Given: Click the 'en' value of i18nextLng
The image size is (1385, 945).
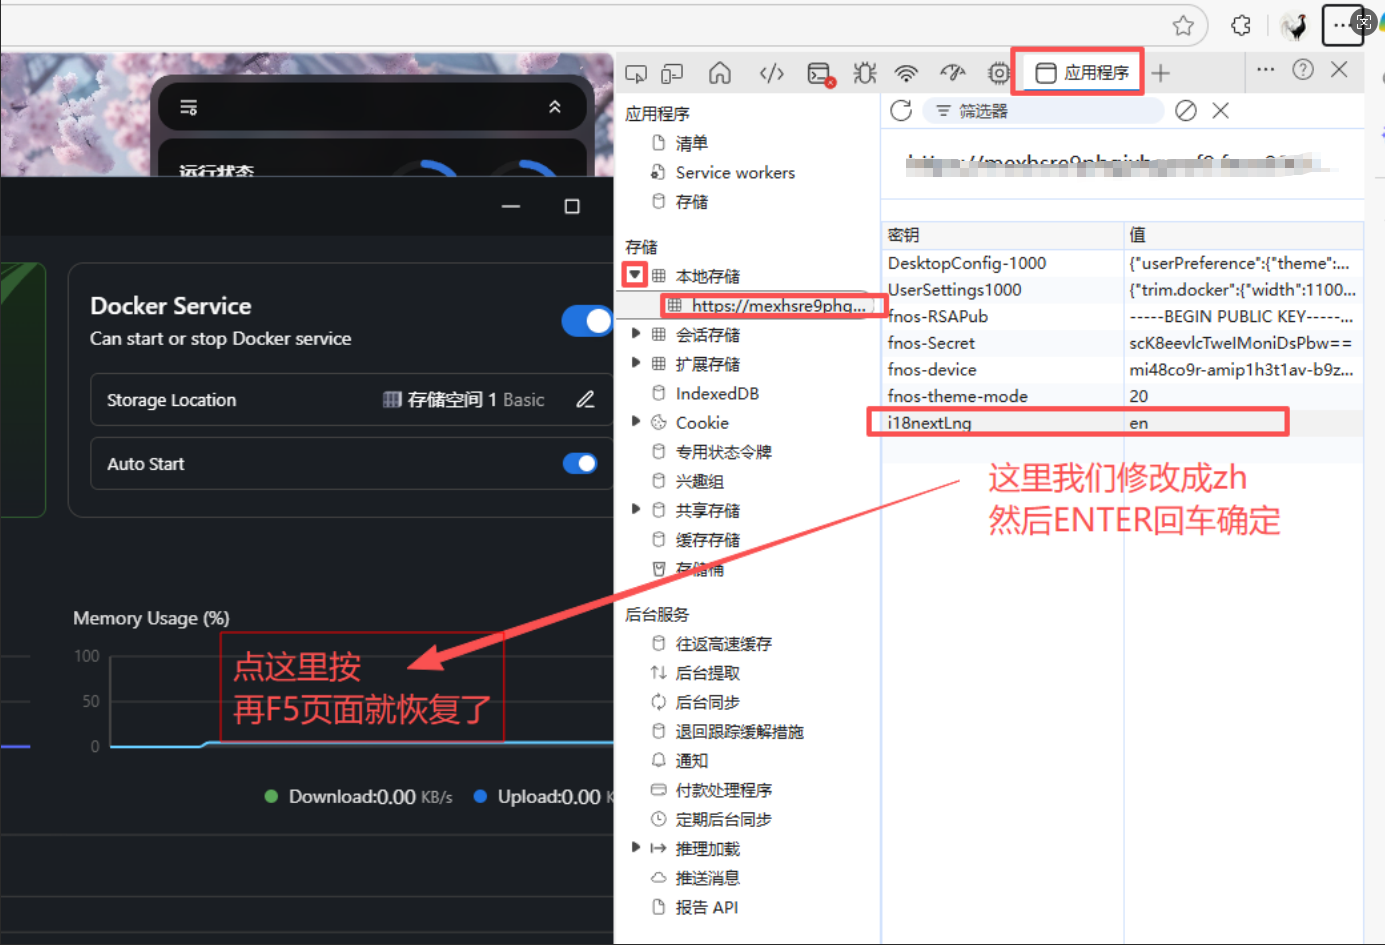Looking at the screenshot, I should [x=1139, y=423].
